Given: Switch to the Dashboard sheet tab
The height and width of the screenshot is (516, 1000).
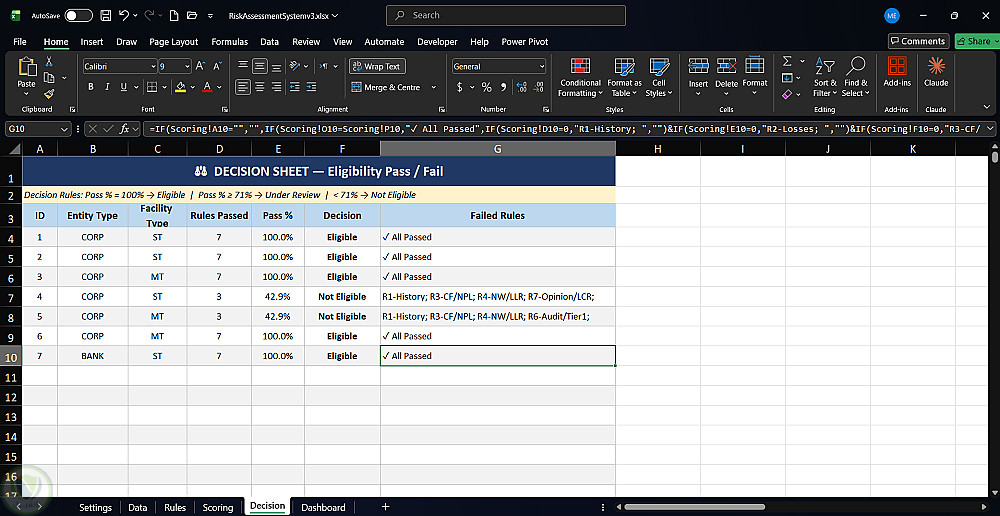Looking at the screenshot, I should pyautogui.click(x=323, y=507).
